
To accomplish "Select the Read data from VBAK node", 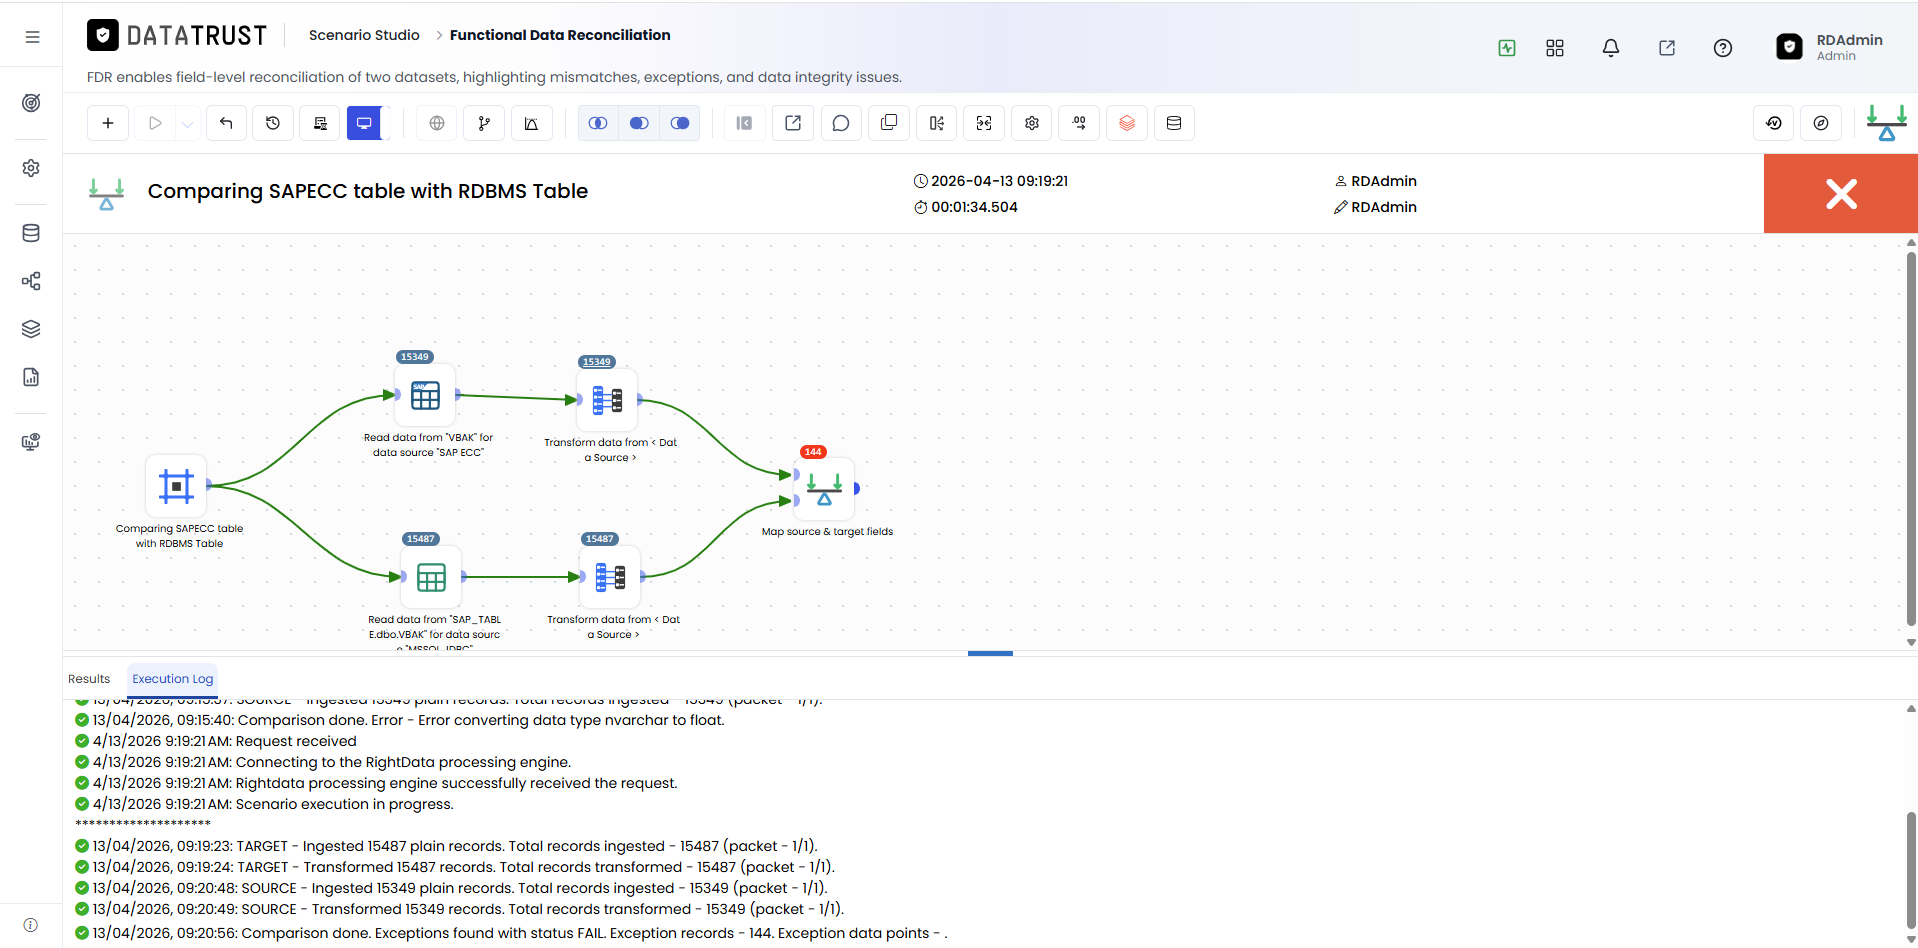I will [425, 396].
